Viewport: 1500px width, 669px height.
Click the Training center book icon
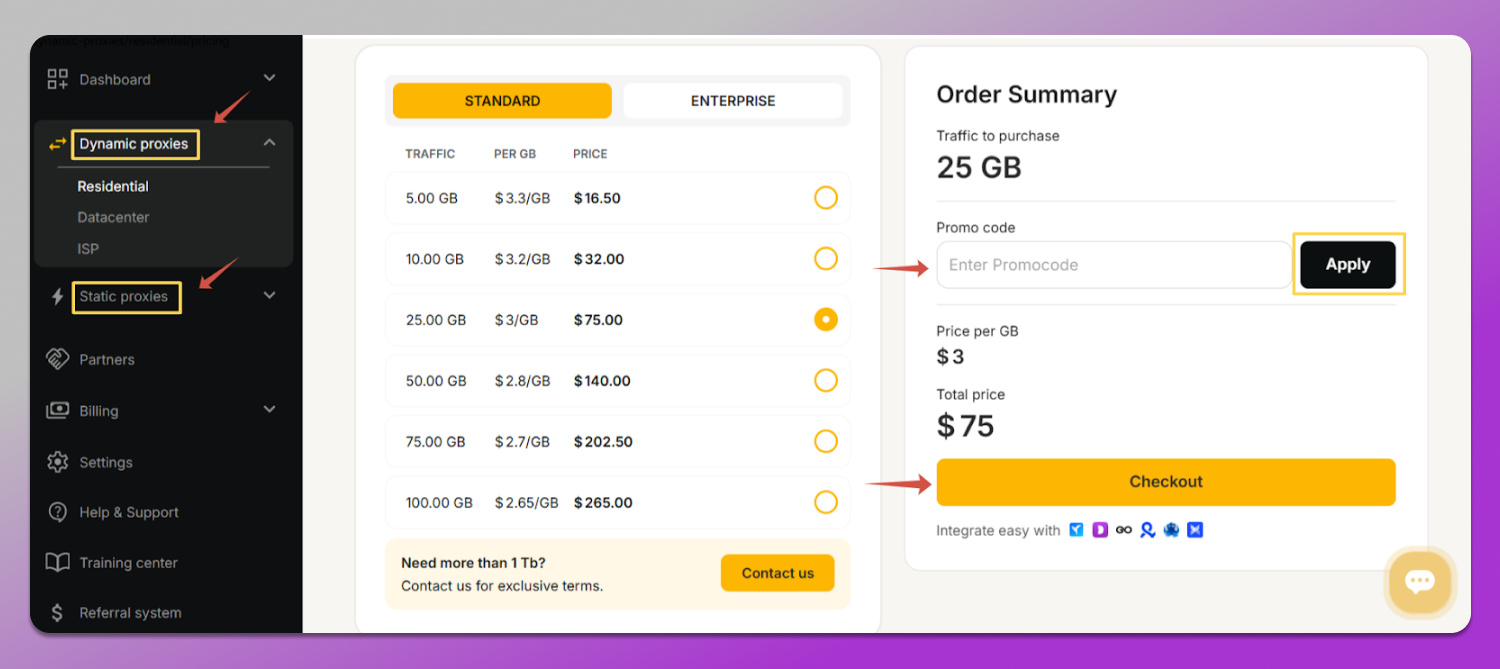click(x=58, y=562)
